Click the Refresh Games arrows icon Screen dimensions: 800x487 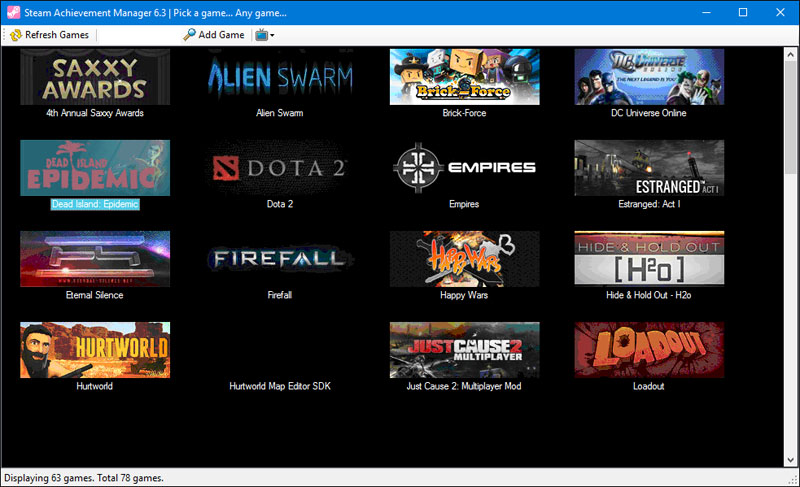coord(16,35)
